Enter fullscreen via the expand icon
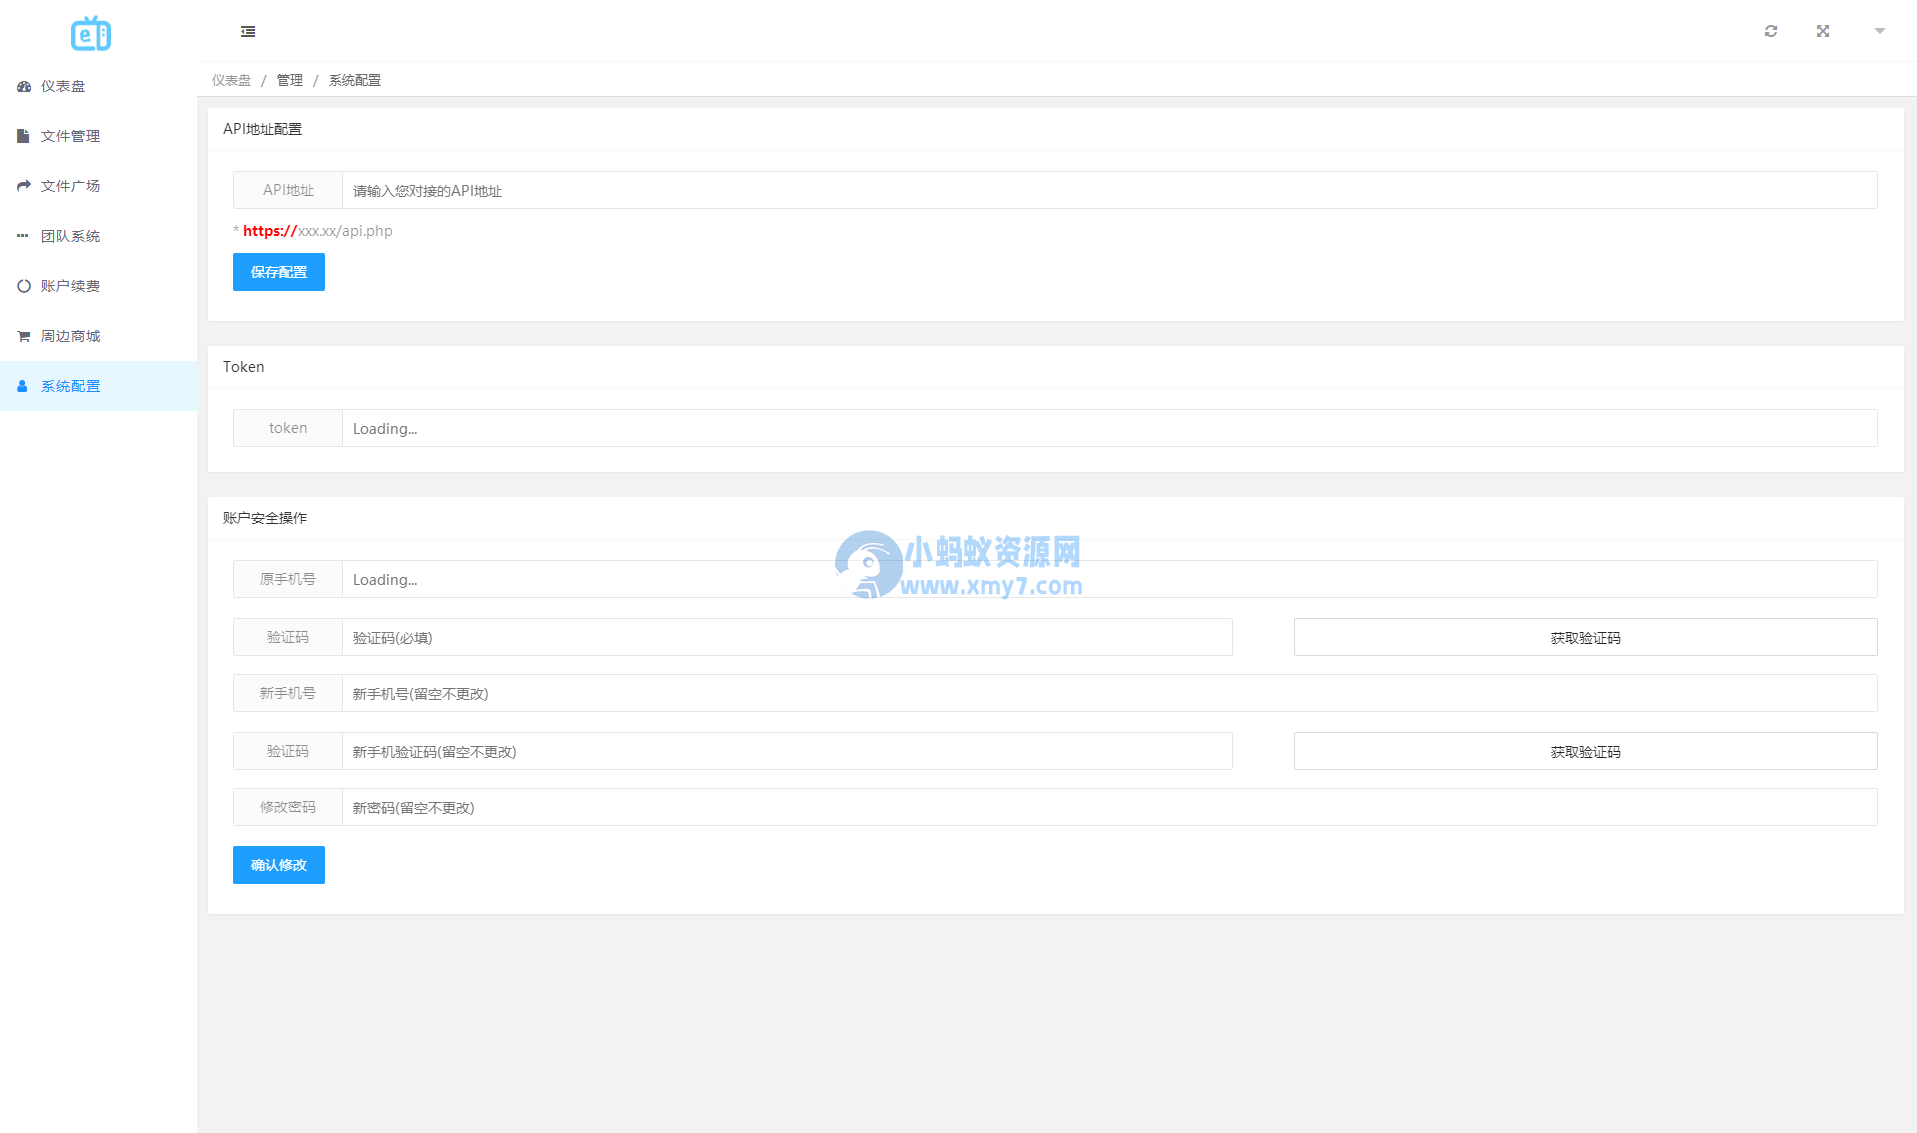This screenshot has height=1133, width=1917. point(1823,31)
